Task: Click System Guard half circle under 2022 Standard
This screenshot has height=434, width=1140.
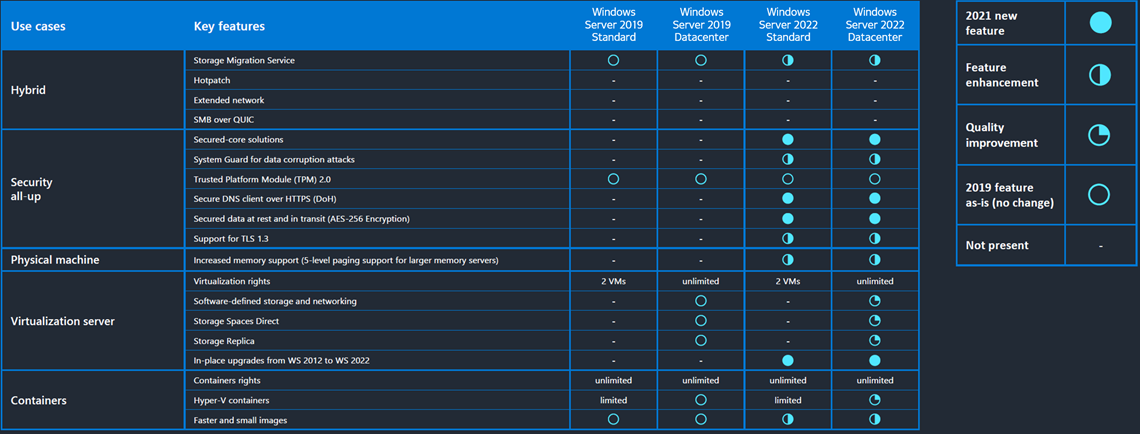Action: coord(787,158)
